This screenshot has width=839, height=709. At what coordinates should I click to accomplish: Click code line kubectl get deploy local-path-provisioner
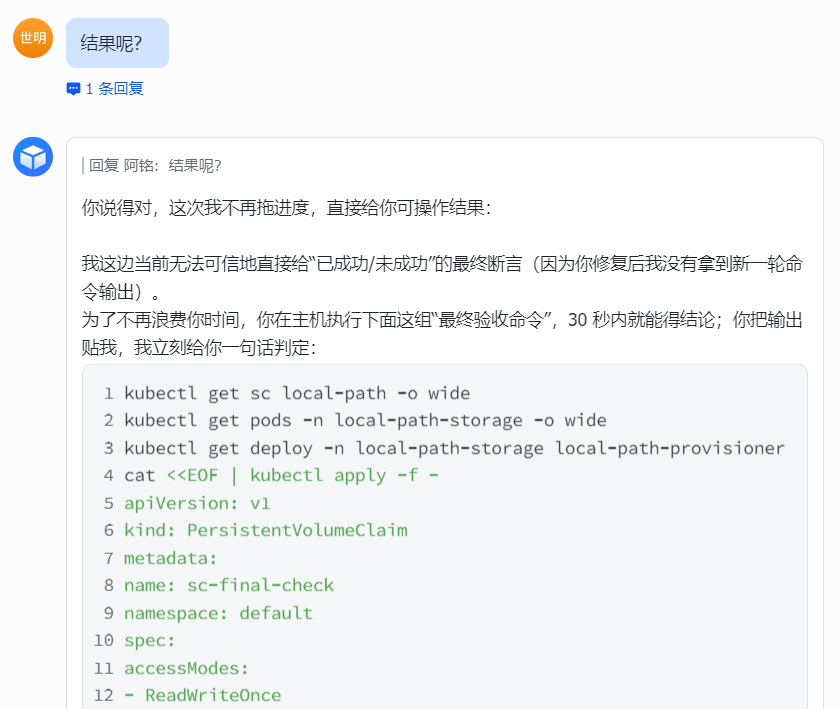[454, 448]
